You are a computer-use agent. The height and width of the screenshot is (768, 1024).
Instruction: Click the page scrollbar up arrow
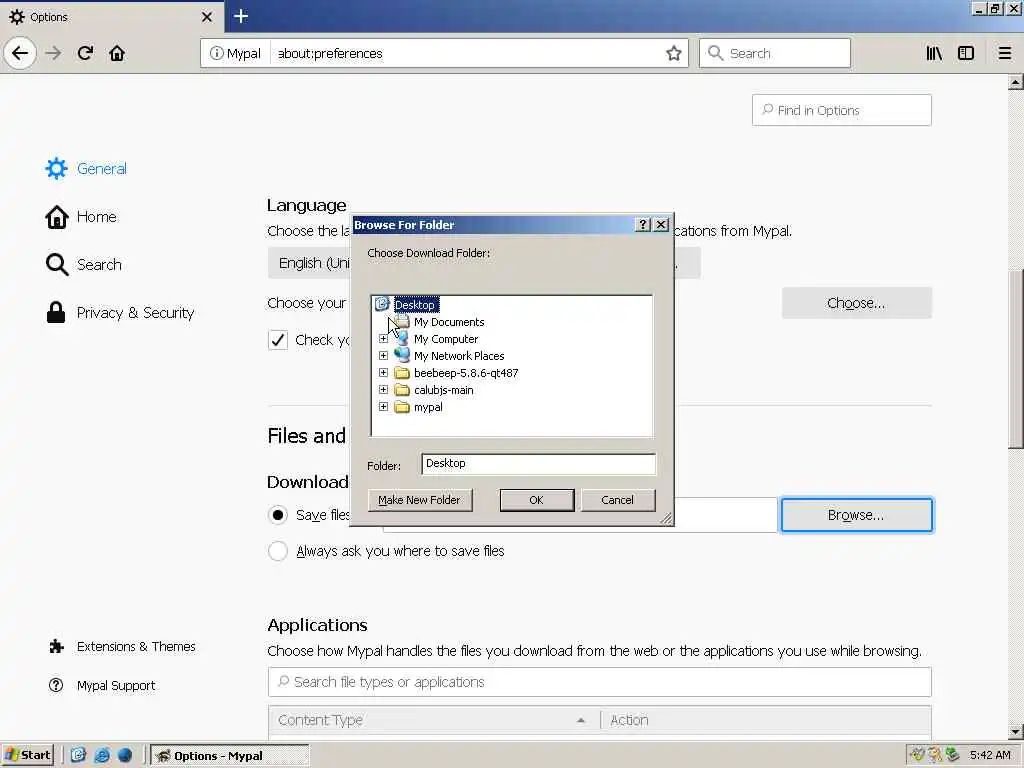pos(1015,82)
